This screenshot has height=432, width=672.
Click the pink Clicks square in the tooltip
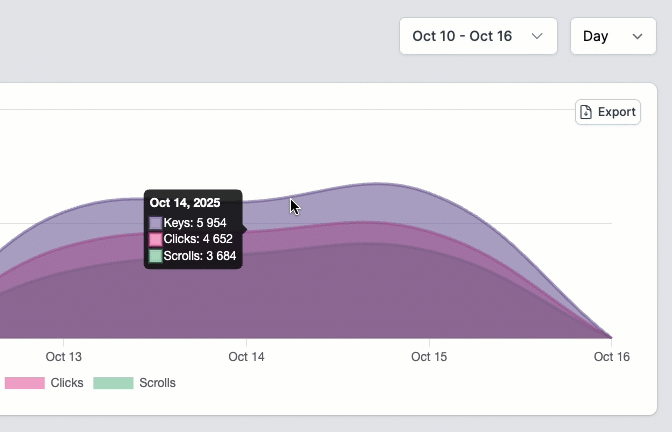pyautogui.click(x=156, y=239)
